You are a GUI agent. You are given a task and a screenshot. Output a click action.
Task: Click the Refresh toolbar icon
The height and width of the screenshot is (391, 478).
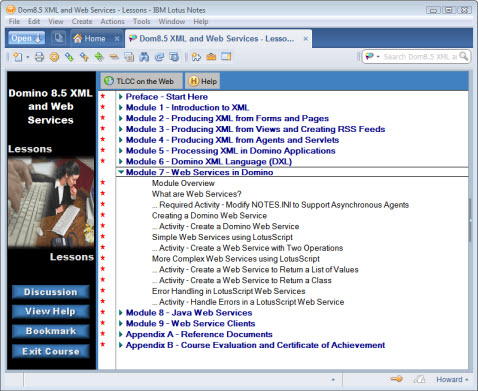pyautogui.click(x=159, y=57)
